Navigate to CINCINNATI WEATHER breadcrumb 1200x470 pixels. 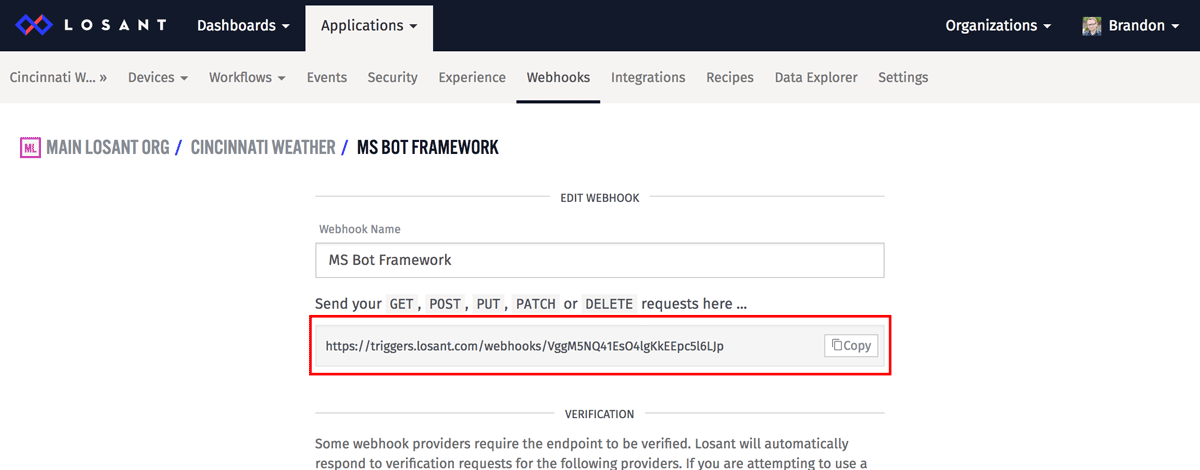[x=263, y=148]
